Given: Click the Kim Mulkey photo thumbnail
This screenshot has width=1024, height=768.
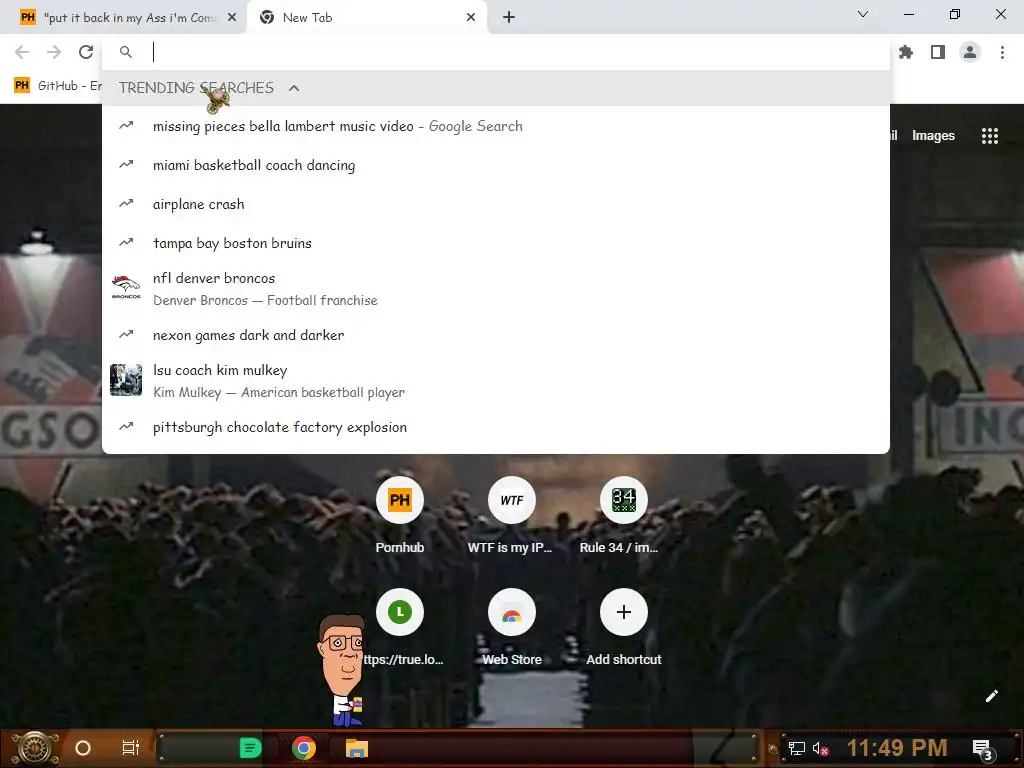Looking at the screenshot, I should [126, 380].
